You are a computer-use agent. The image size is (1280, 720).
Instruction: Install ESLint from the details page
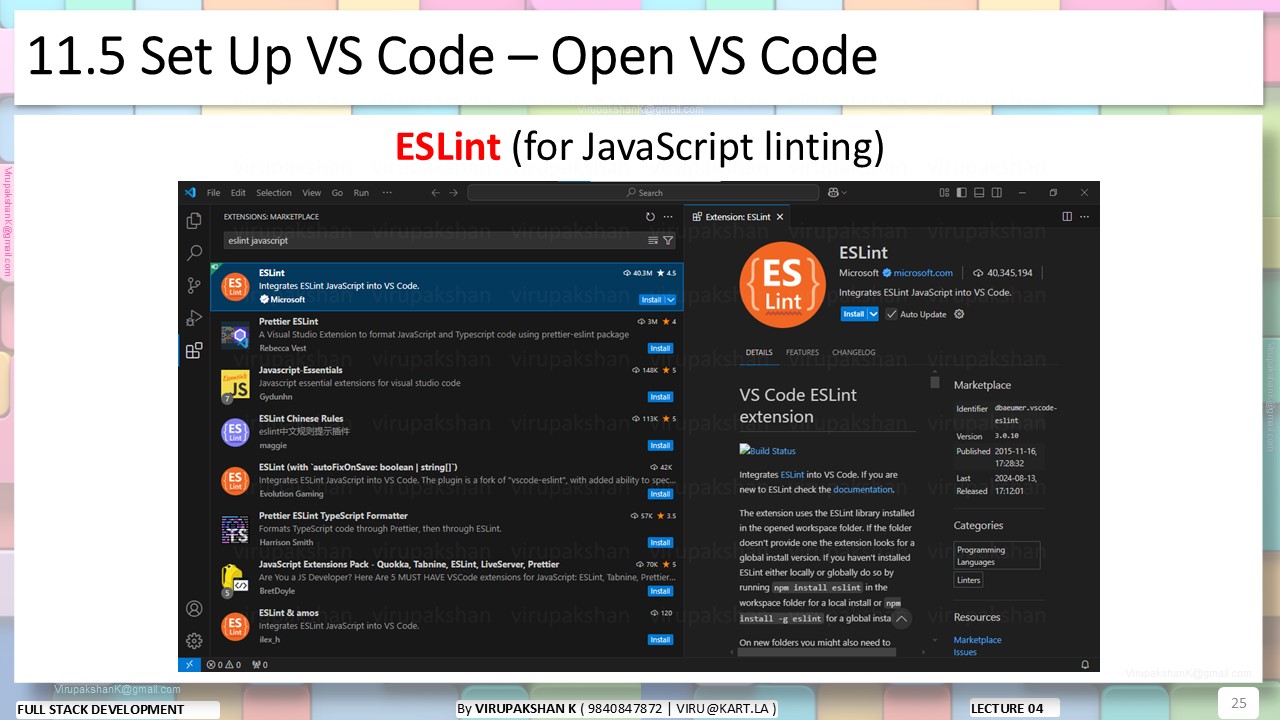point(853,314)
